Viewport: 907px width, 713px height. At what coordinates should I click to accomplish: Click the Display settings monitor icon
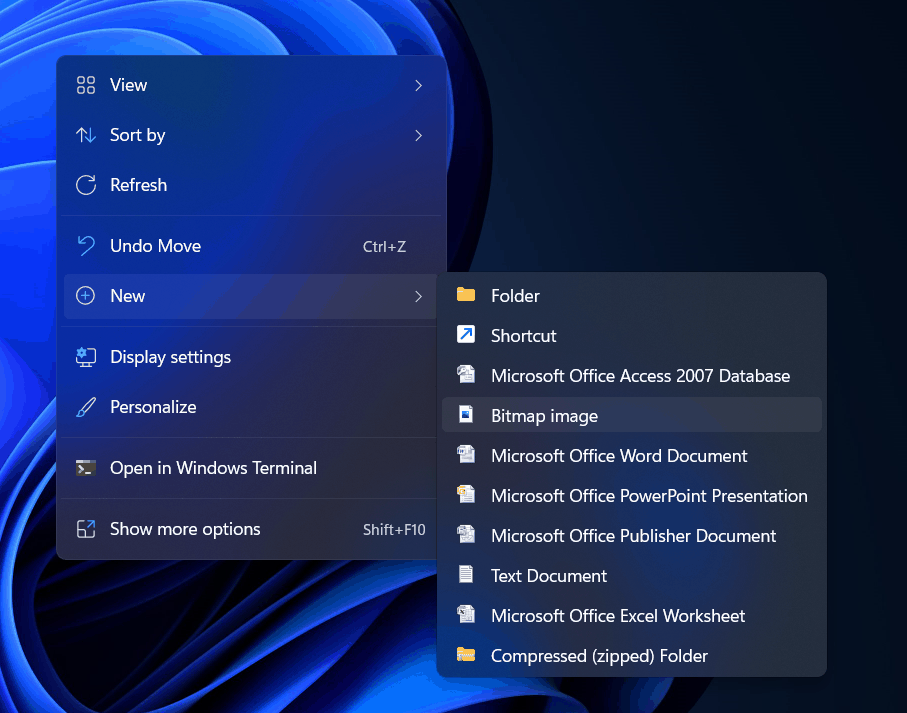tap(86, 356)
